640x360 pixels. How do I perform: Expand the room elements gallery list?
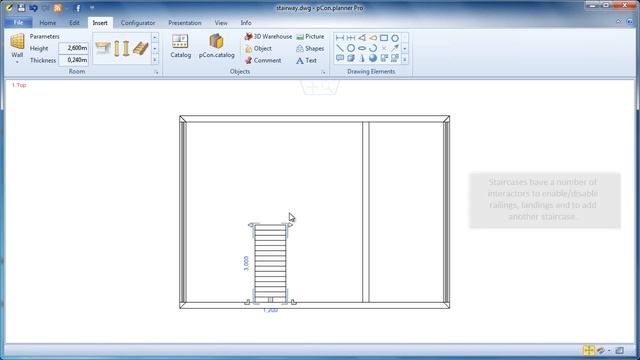coord(155,60)
